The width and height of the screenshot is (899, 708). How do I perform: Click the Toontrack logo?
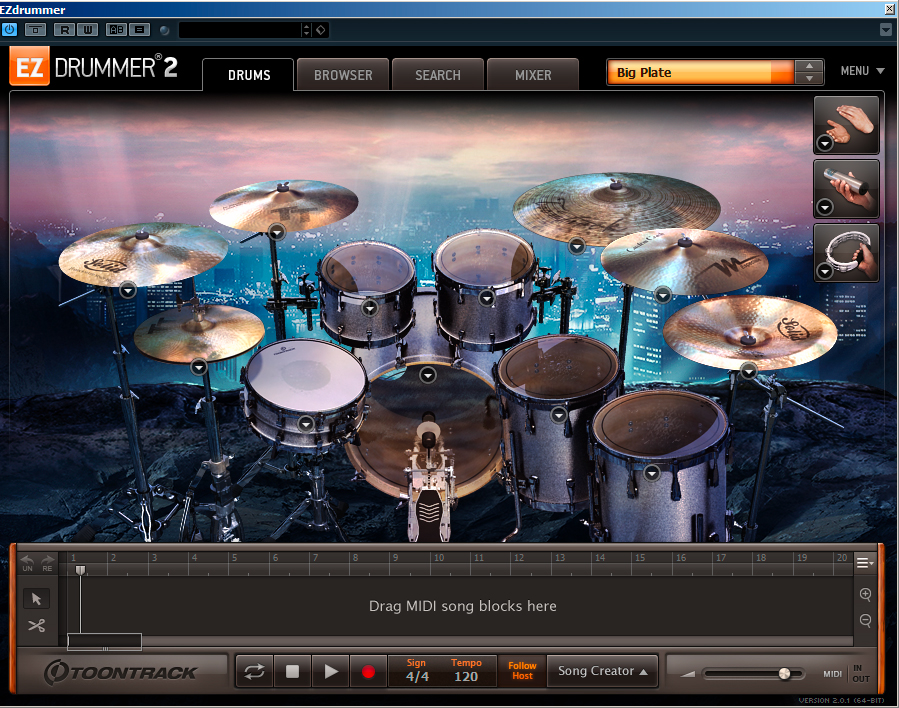point(120,672)
